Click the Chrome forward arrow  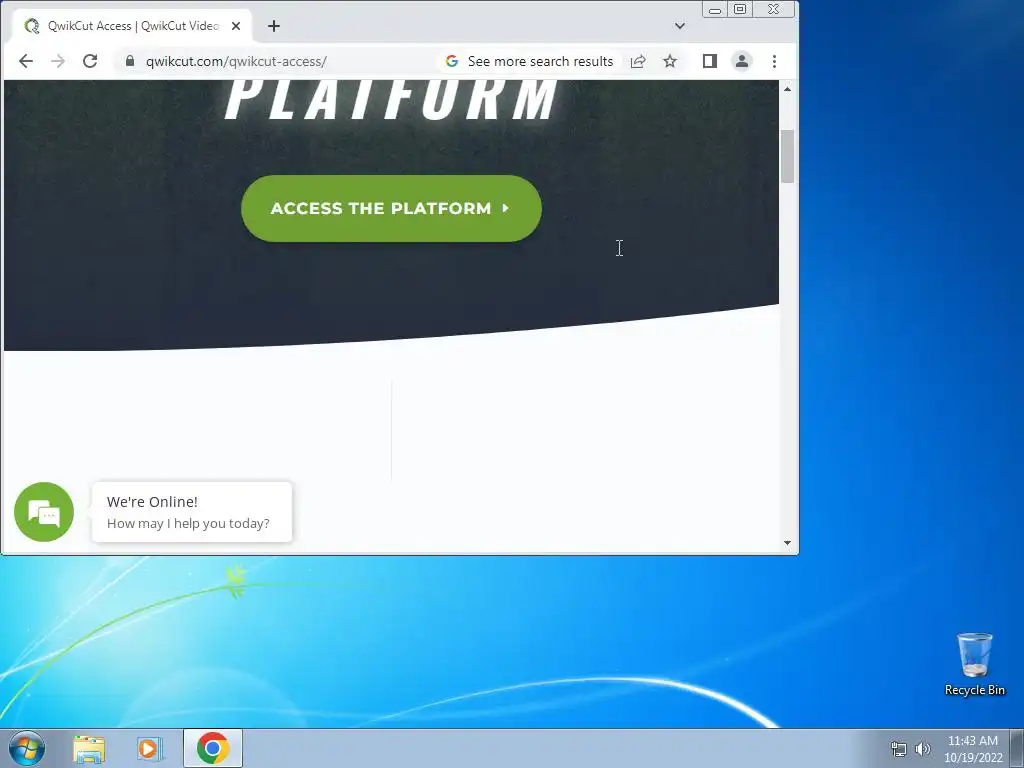click(58, 61)
